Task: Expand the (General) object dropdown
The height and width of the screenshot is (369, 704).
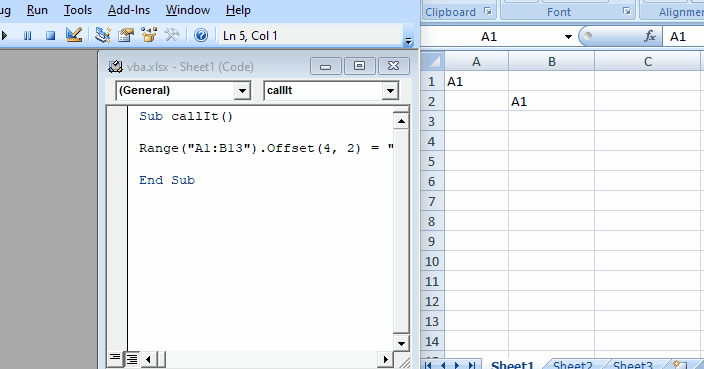Action: 242,91
